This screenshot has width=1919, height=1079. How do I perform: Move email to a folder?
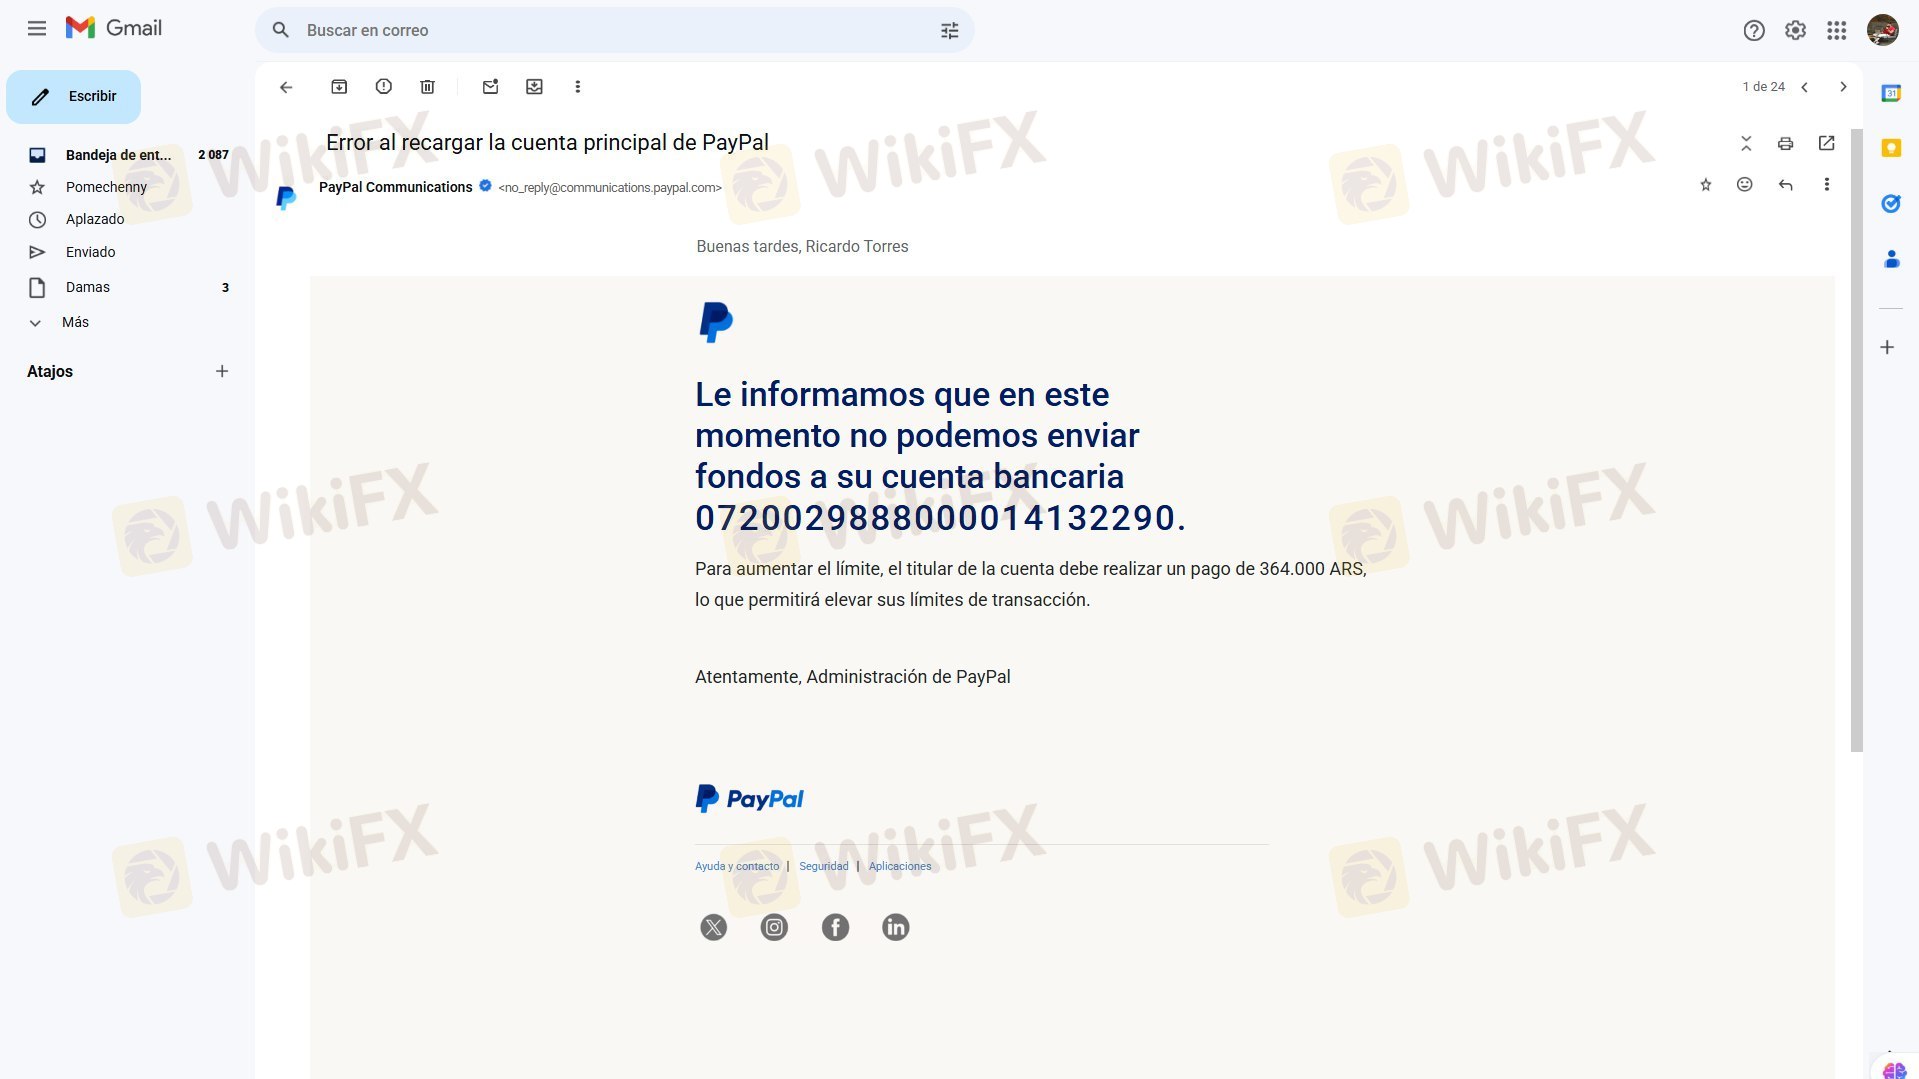[534, 87]
